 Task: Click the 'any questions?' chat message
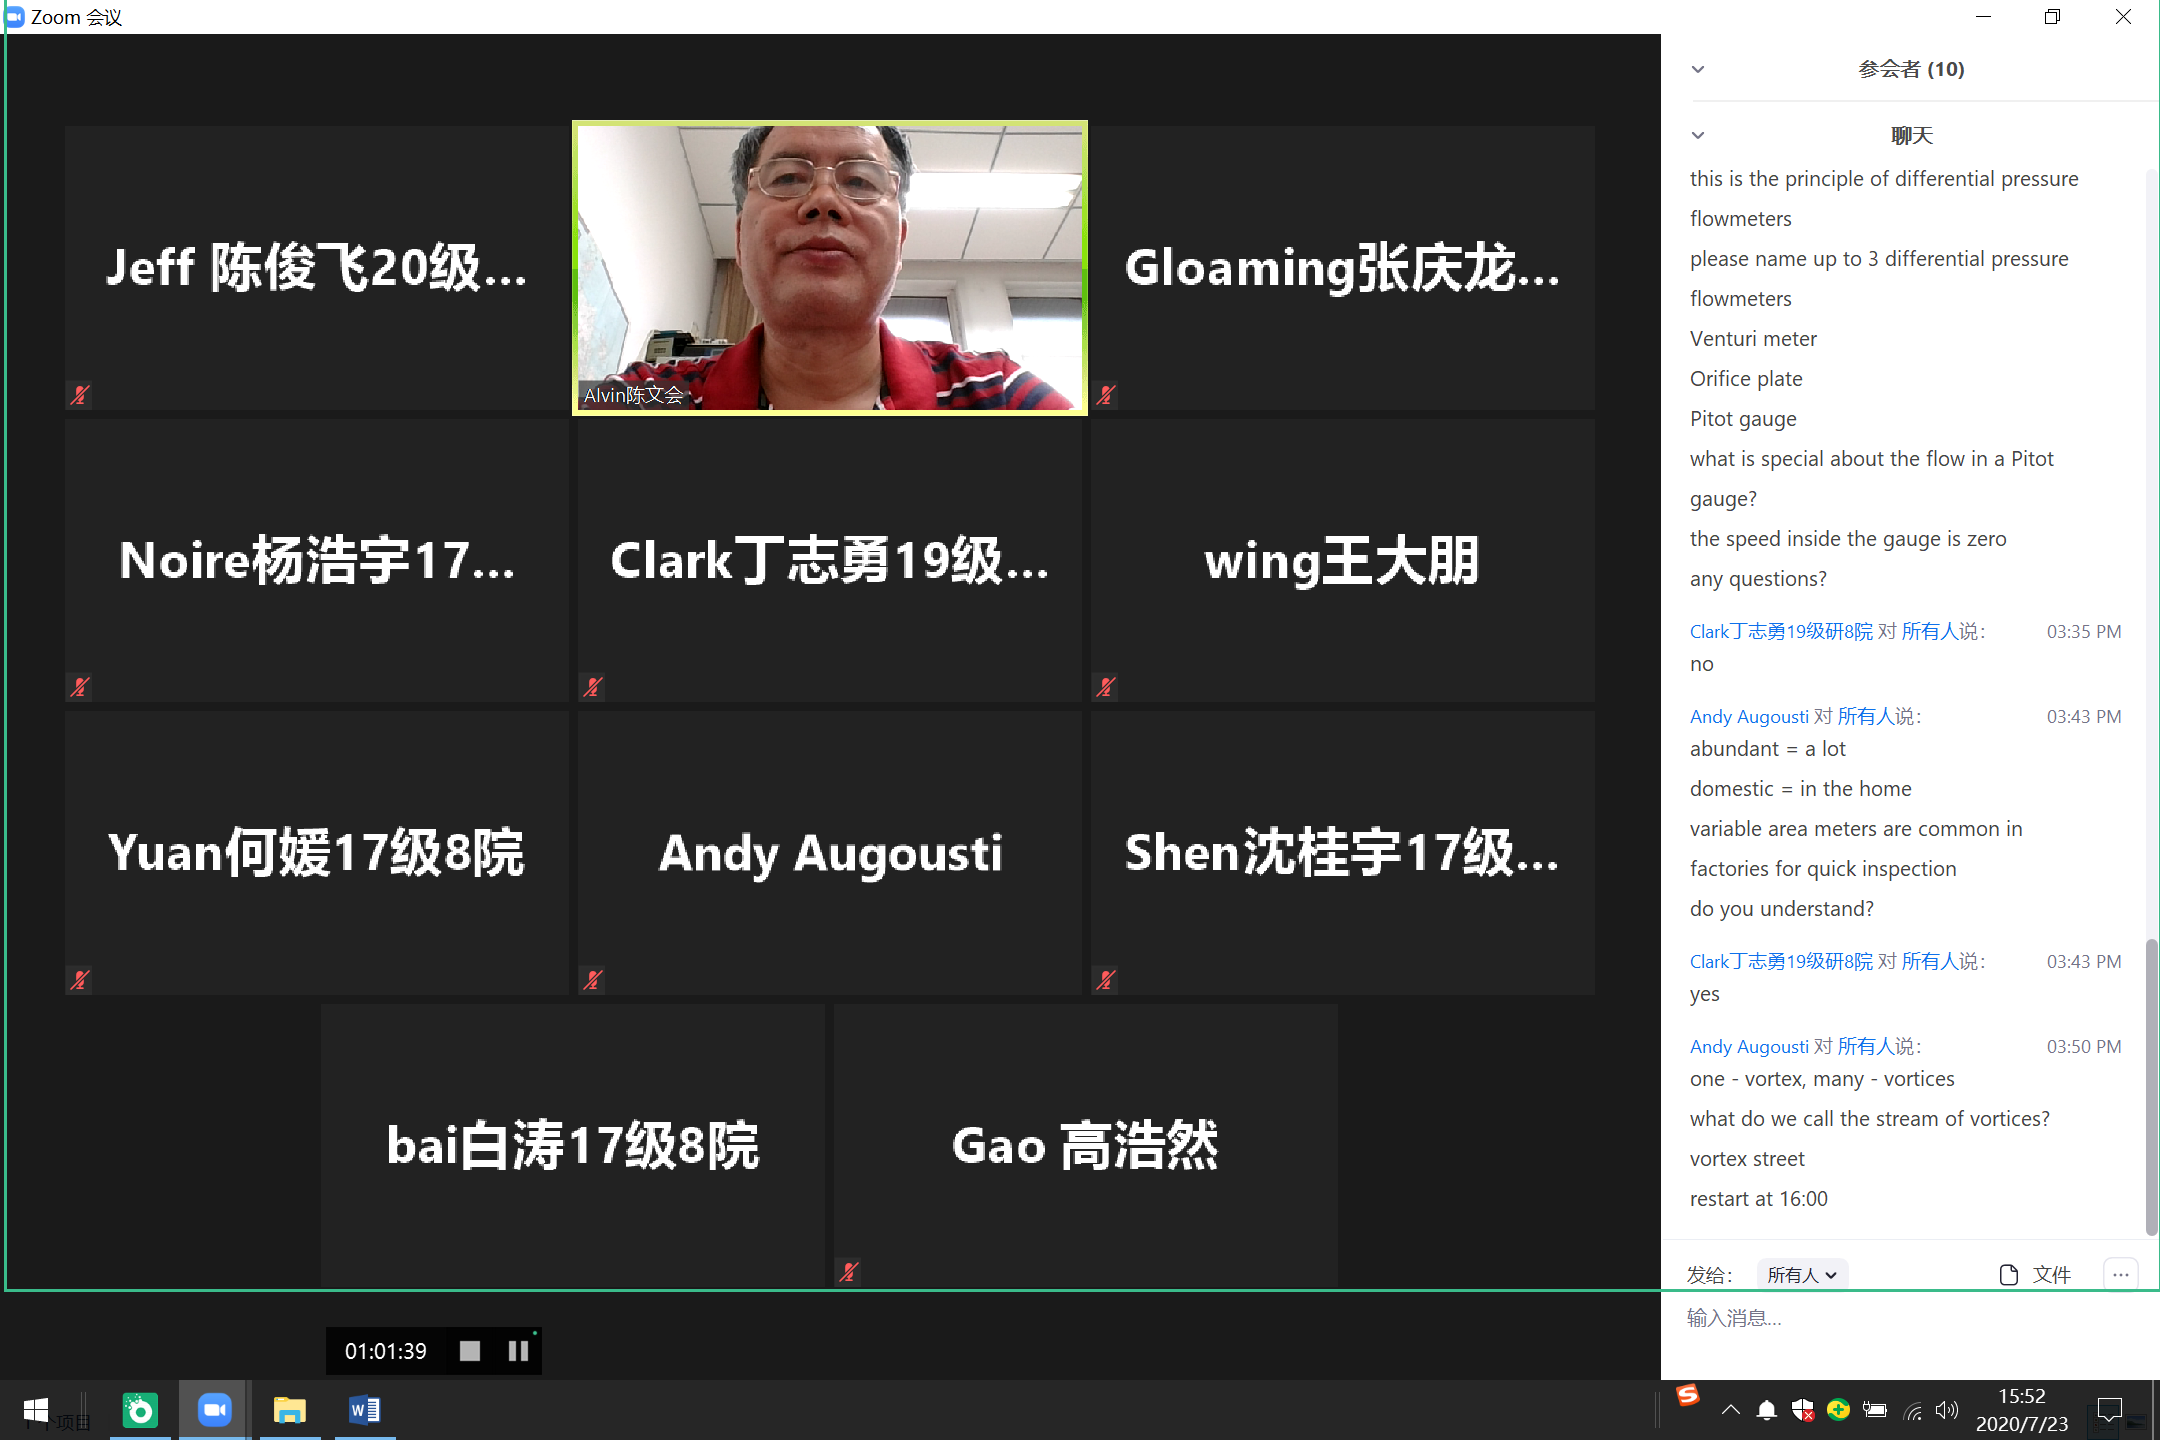(1758, 579)
